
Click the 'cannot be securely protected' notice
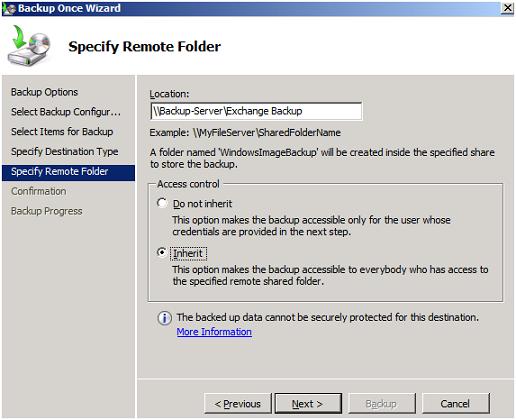coord(328,317)
